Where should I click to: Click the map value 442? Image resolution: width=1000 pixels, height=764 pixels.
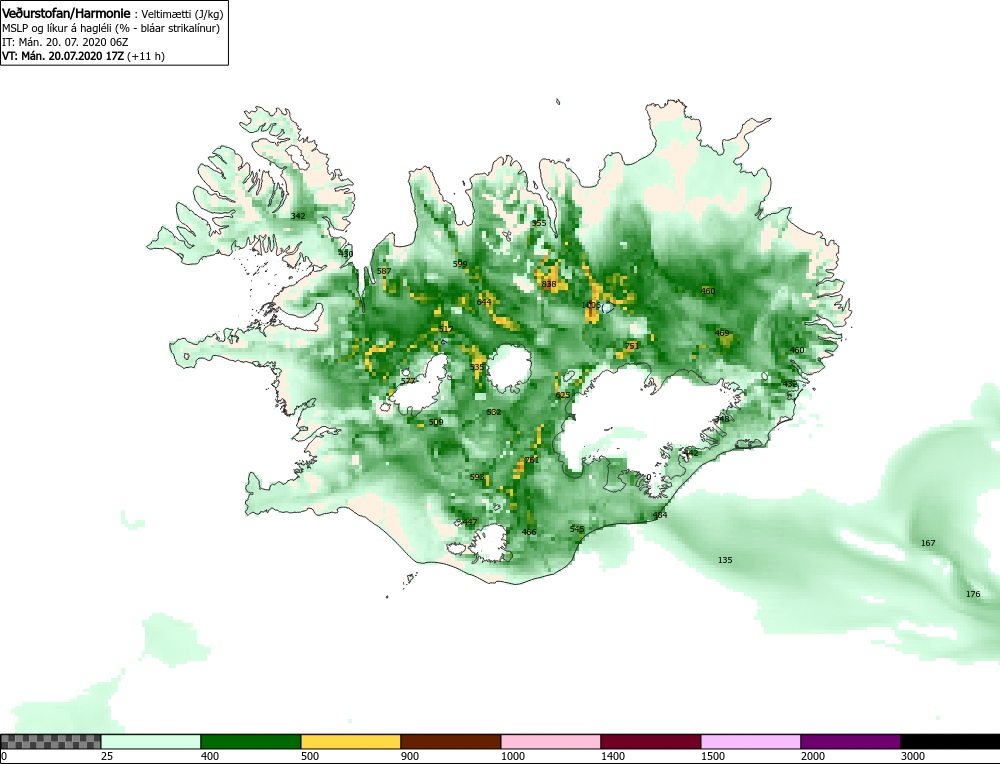pos(691,453)
